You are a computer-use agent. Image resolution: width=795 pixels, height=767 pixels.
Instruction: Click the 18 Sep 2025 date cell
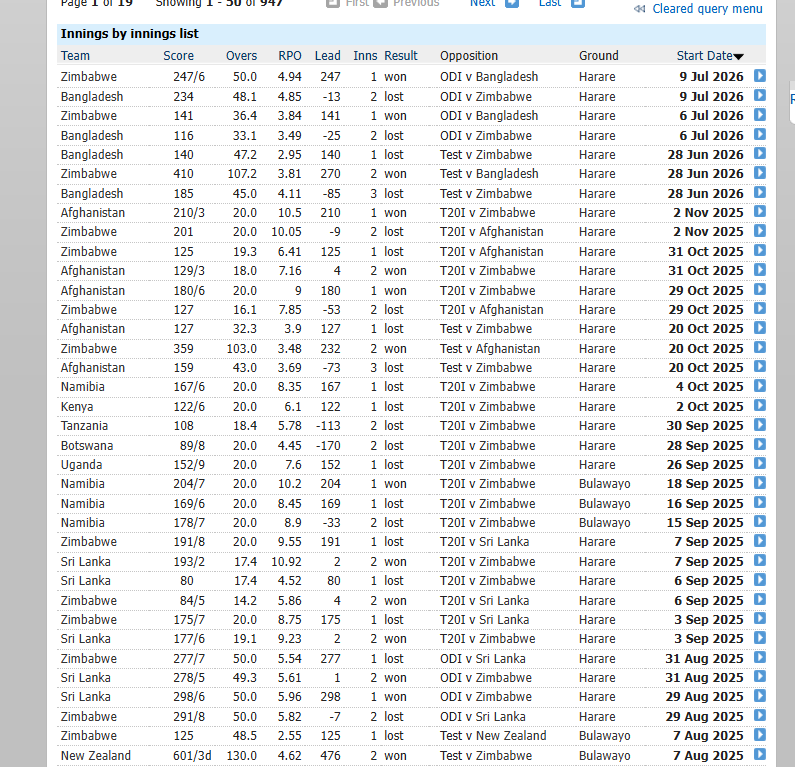[x=705, y=484]
